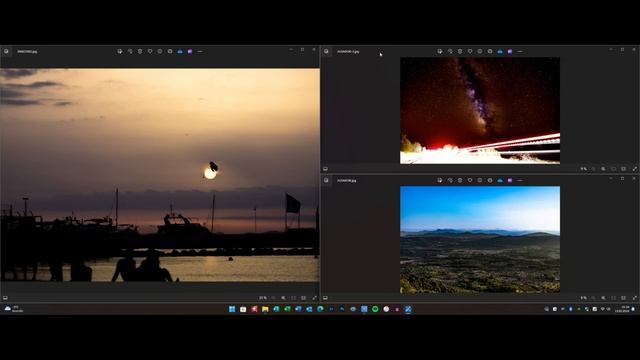Click the active Photos app taskbar icon

(408, 309)
